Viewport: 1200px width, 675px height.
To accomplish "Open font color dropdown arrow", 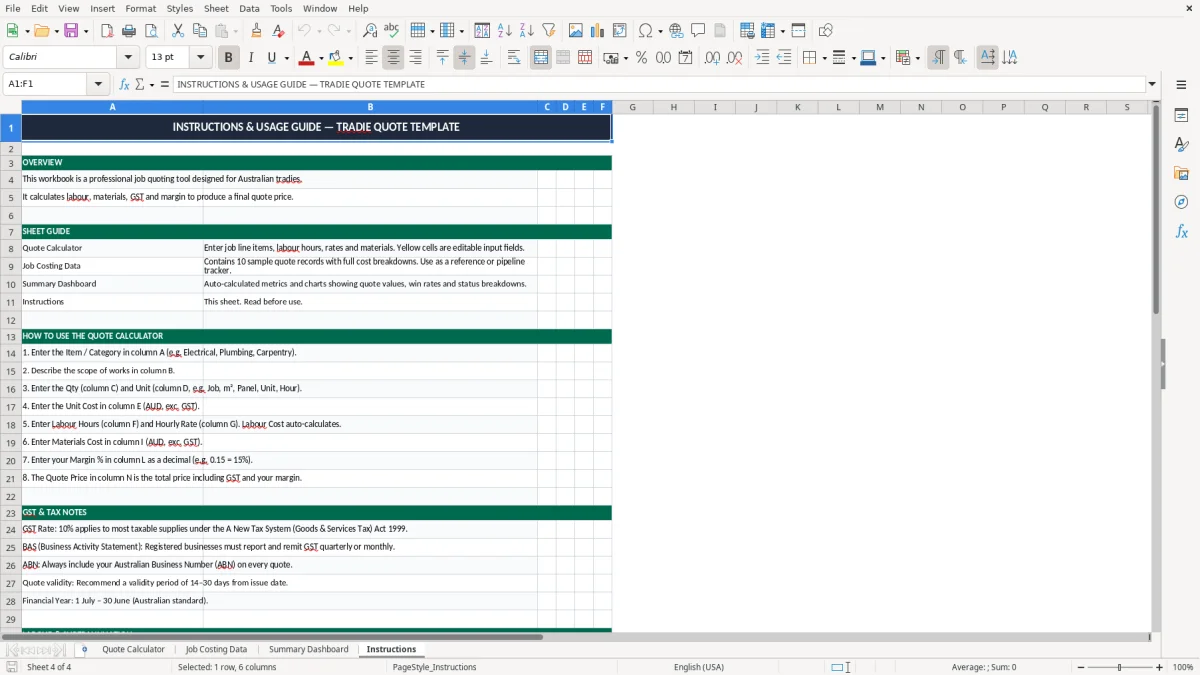I will 321,58.
